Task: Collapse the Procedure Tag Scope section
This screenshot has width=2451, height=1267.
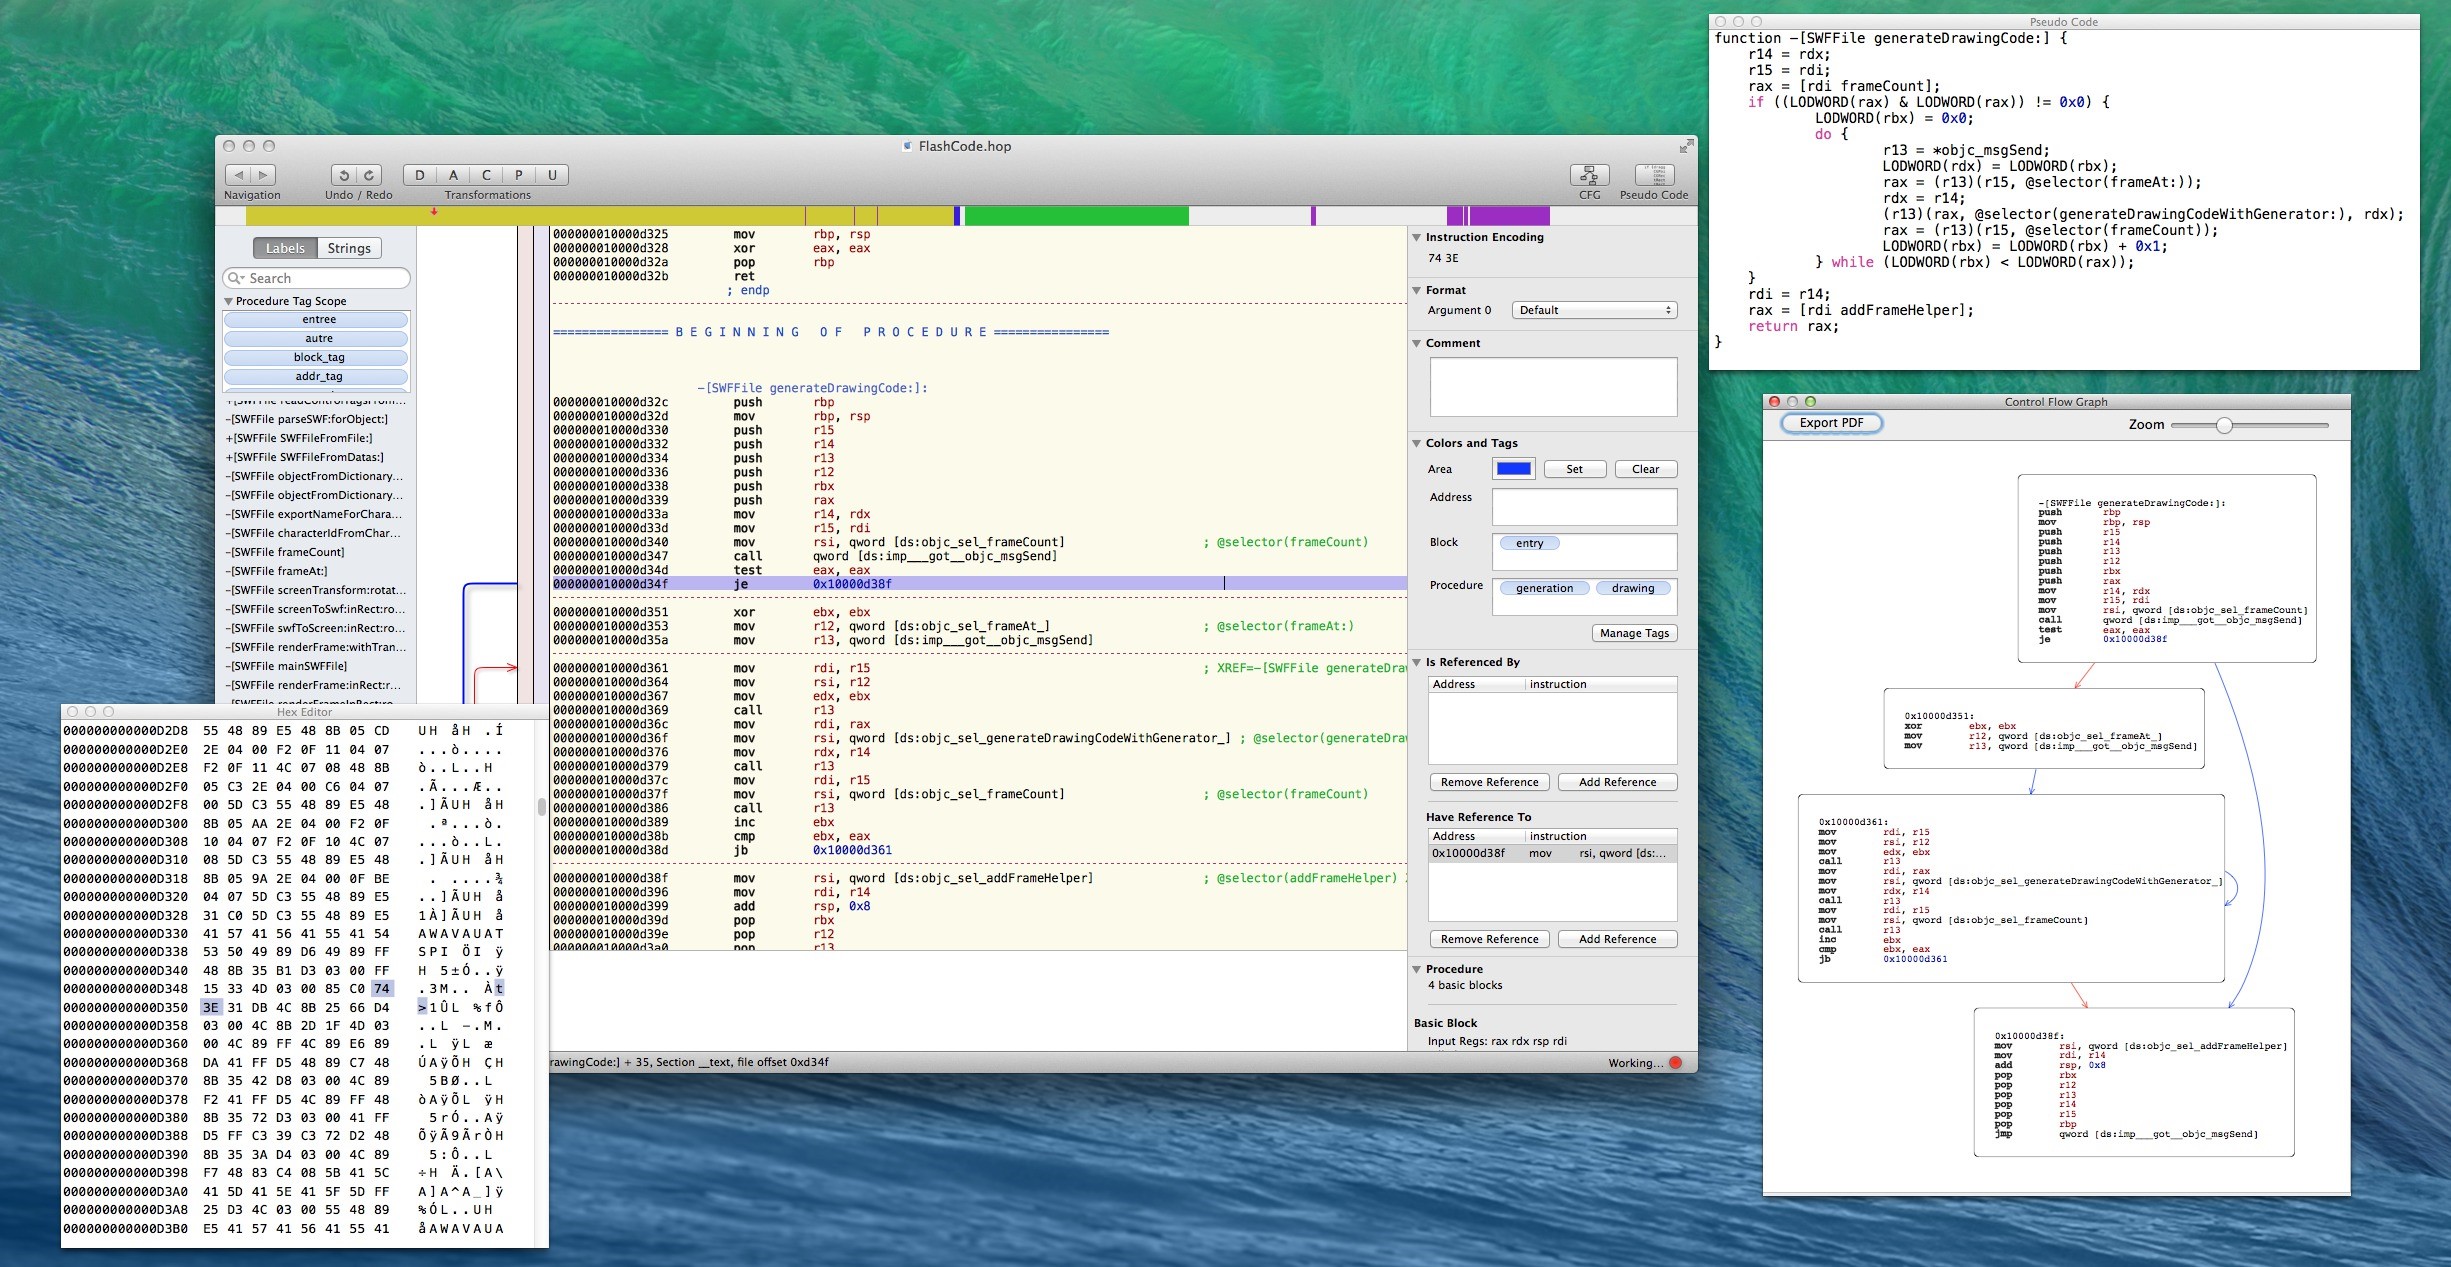Action: pyautogui.click(x=229, y=301)
